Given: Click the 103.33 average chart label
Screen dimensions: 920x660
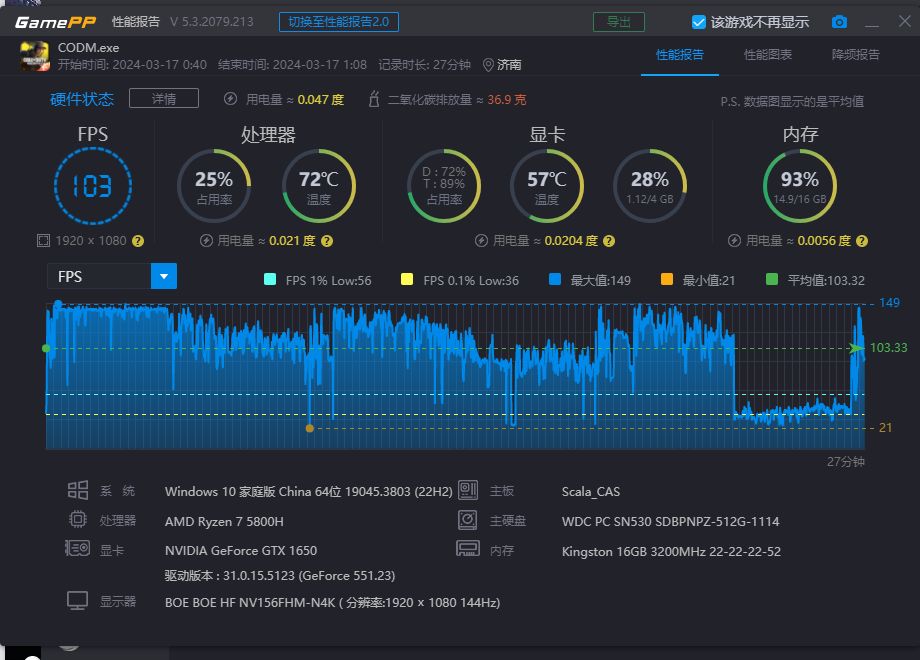Looking at the screenshot, I should 888,348.
